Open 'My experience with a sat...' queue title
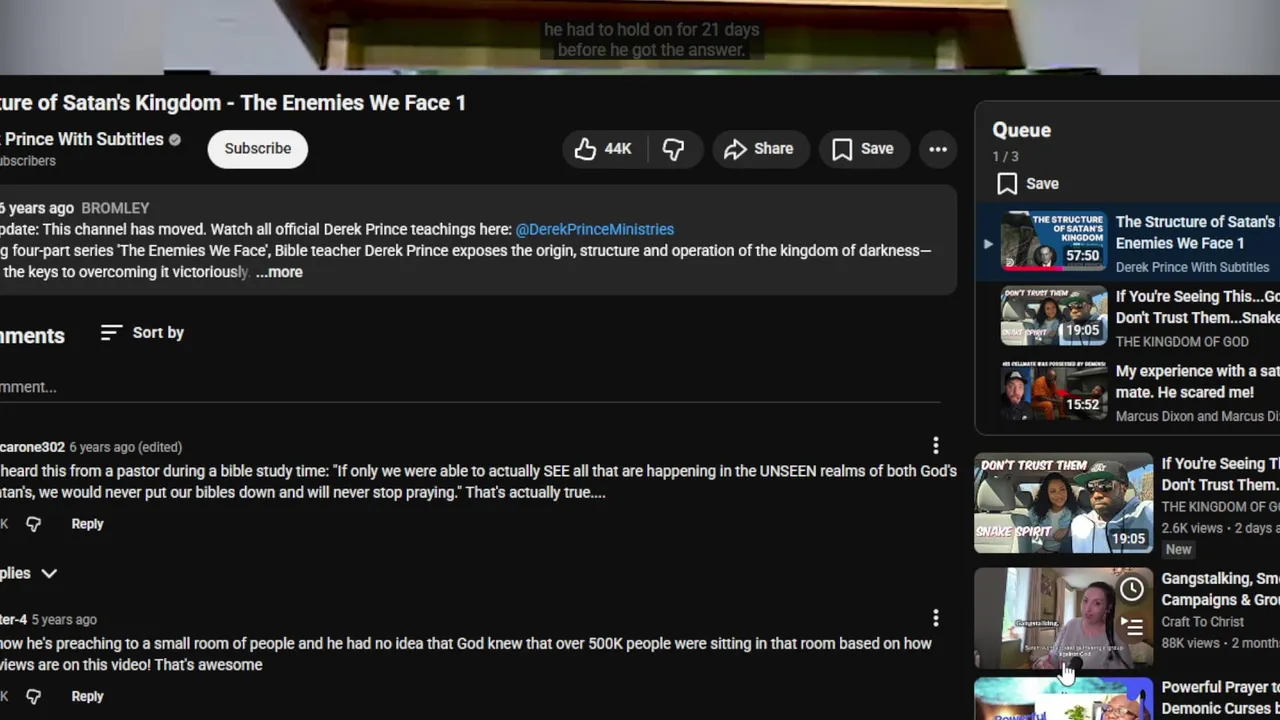Viewport: 1280px width, 720px height. click(x=1198, y=381)
